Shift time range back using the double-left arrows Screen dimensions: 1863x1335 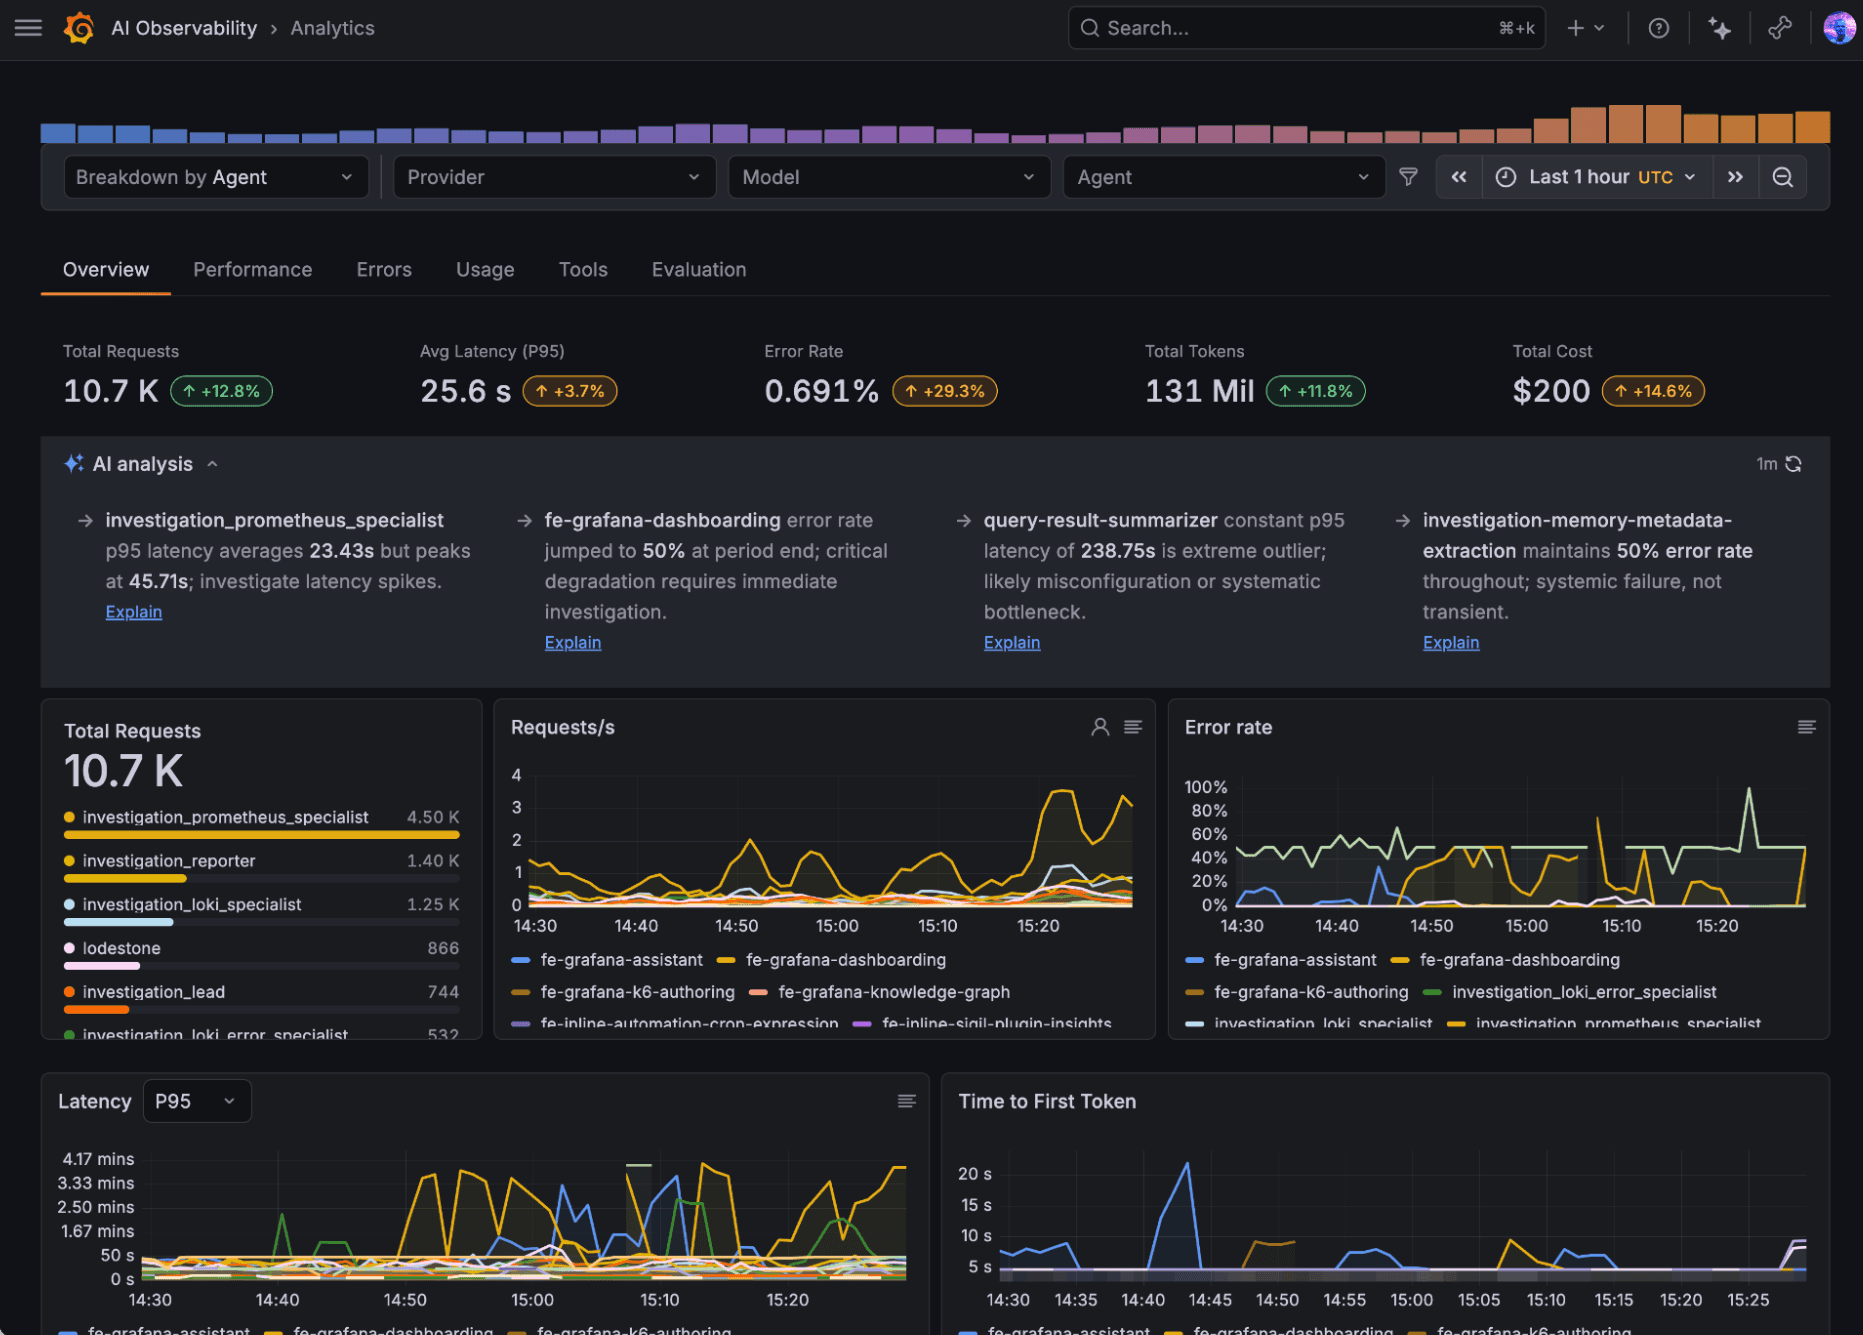pyautogui.click(x=1459, y=176)
